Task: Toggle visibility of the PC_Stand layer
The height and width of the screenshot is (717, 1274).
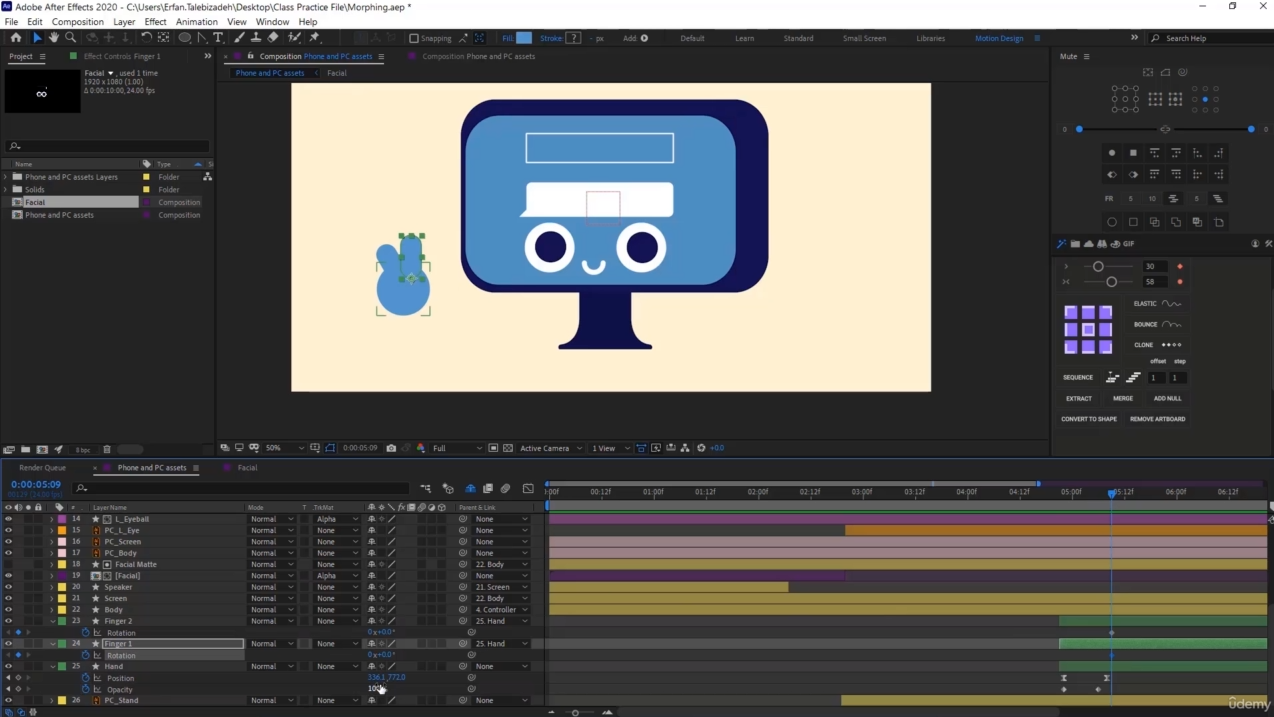Action: [x=8, y=700]
